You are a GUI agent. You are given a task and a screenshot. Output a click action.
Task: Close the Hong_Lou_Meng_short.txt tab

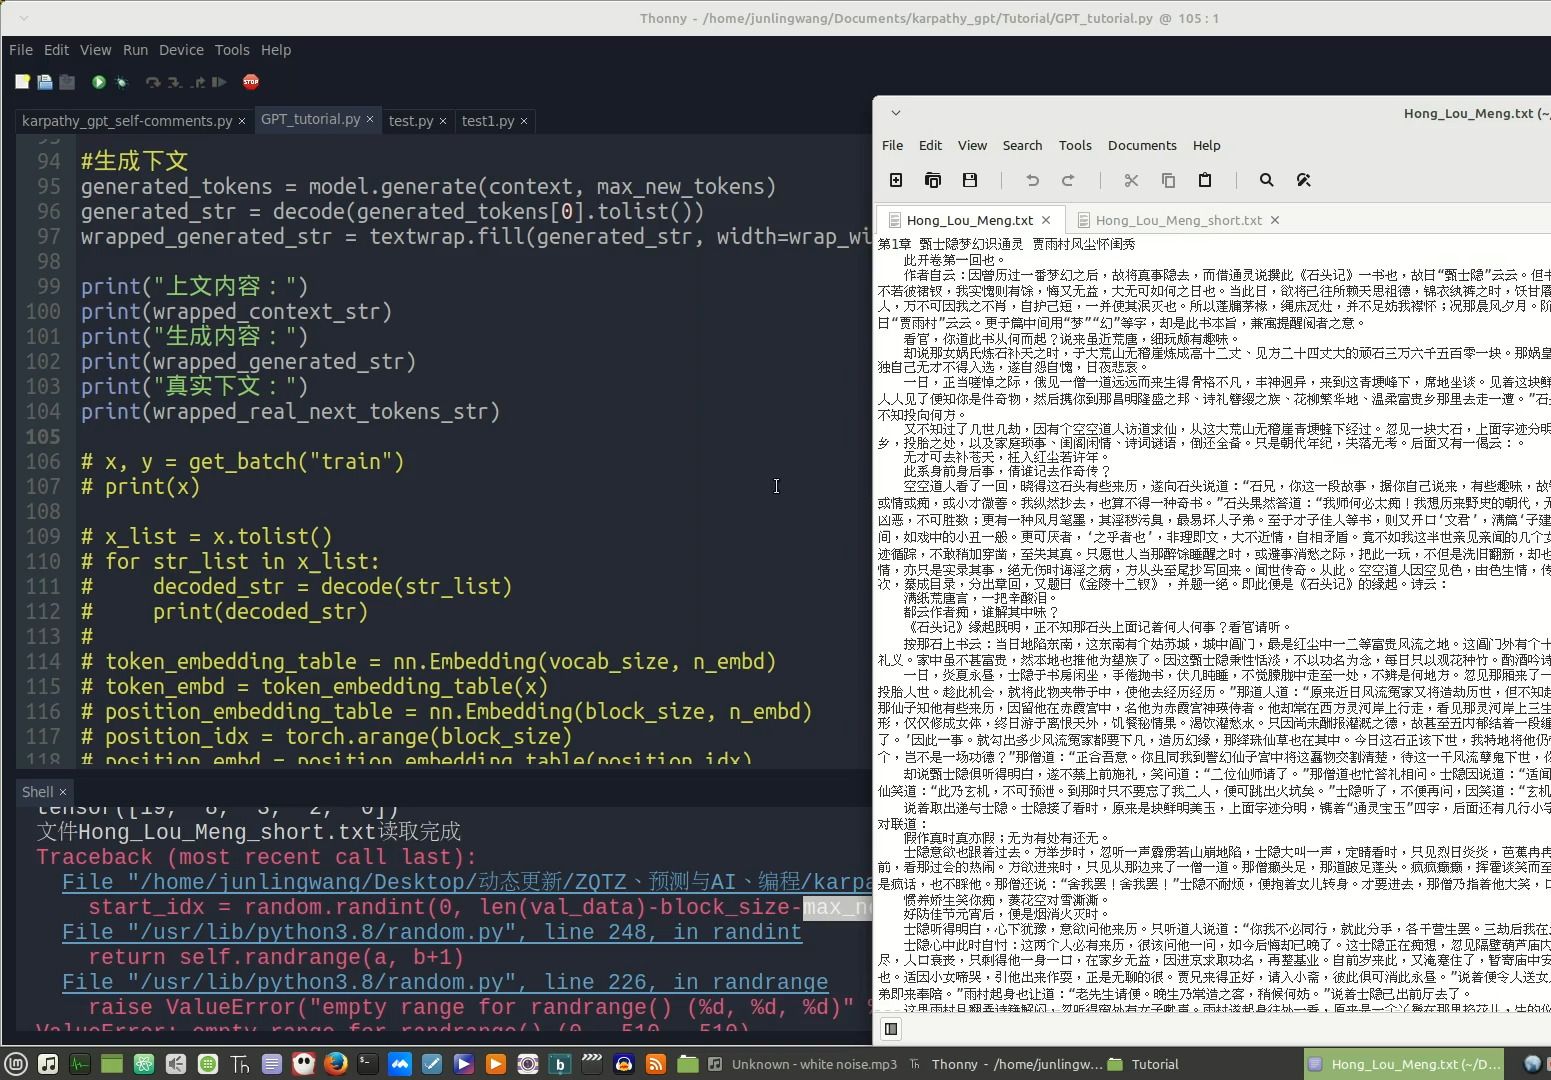[x=1275, y=220]
